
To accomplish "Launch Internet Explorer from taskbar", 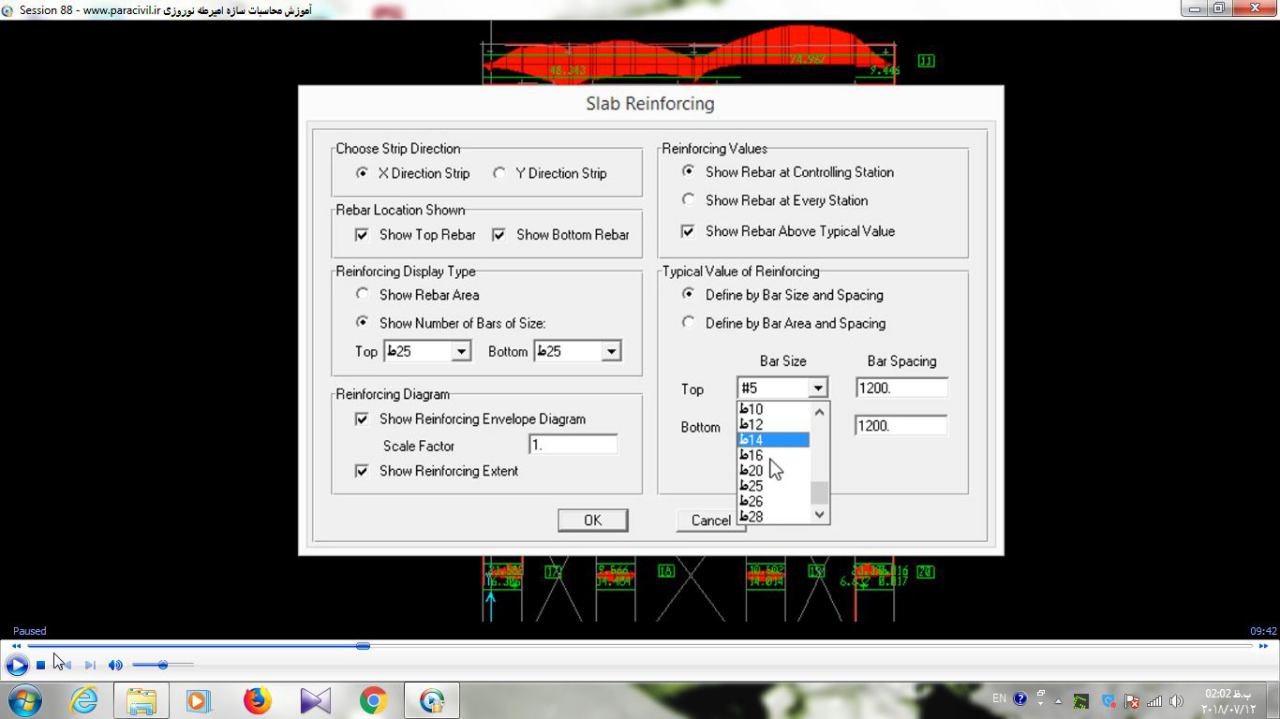I will pos(84,700).
